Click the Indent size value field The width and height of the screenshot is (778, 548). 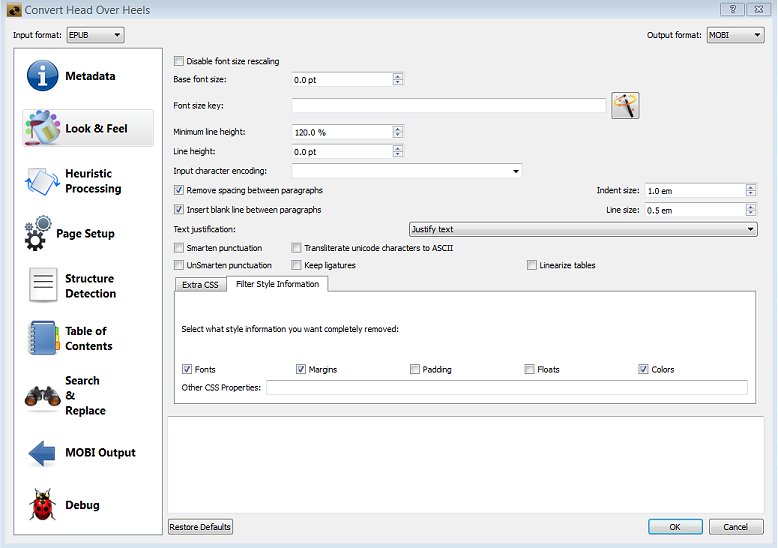click(x=695, y=191)
